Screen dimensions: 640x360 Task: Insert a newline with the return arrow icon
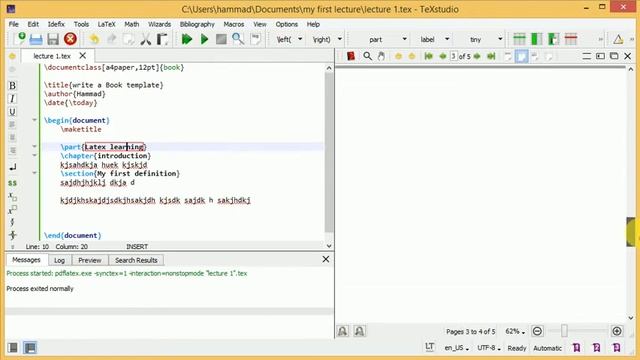click(12, 167)
